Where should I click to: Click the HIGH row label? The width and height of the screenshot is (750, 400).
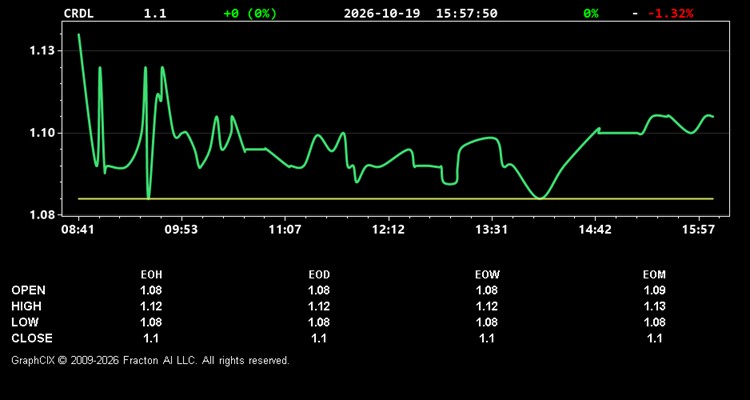[x=27, y=306]
